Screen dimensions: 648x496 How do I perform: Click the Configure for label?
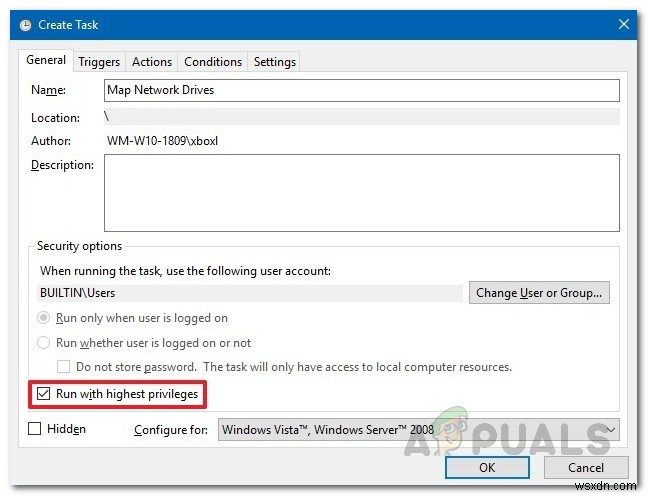(x=171, y=430)
